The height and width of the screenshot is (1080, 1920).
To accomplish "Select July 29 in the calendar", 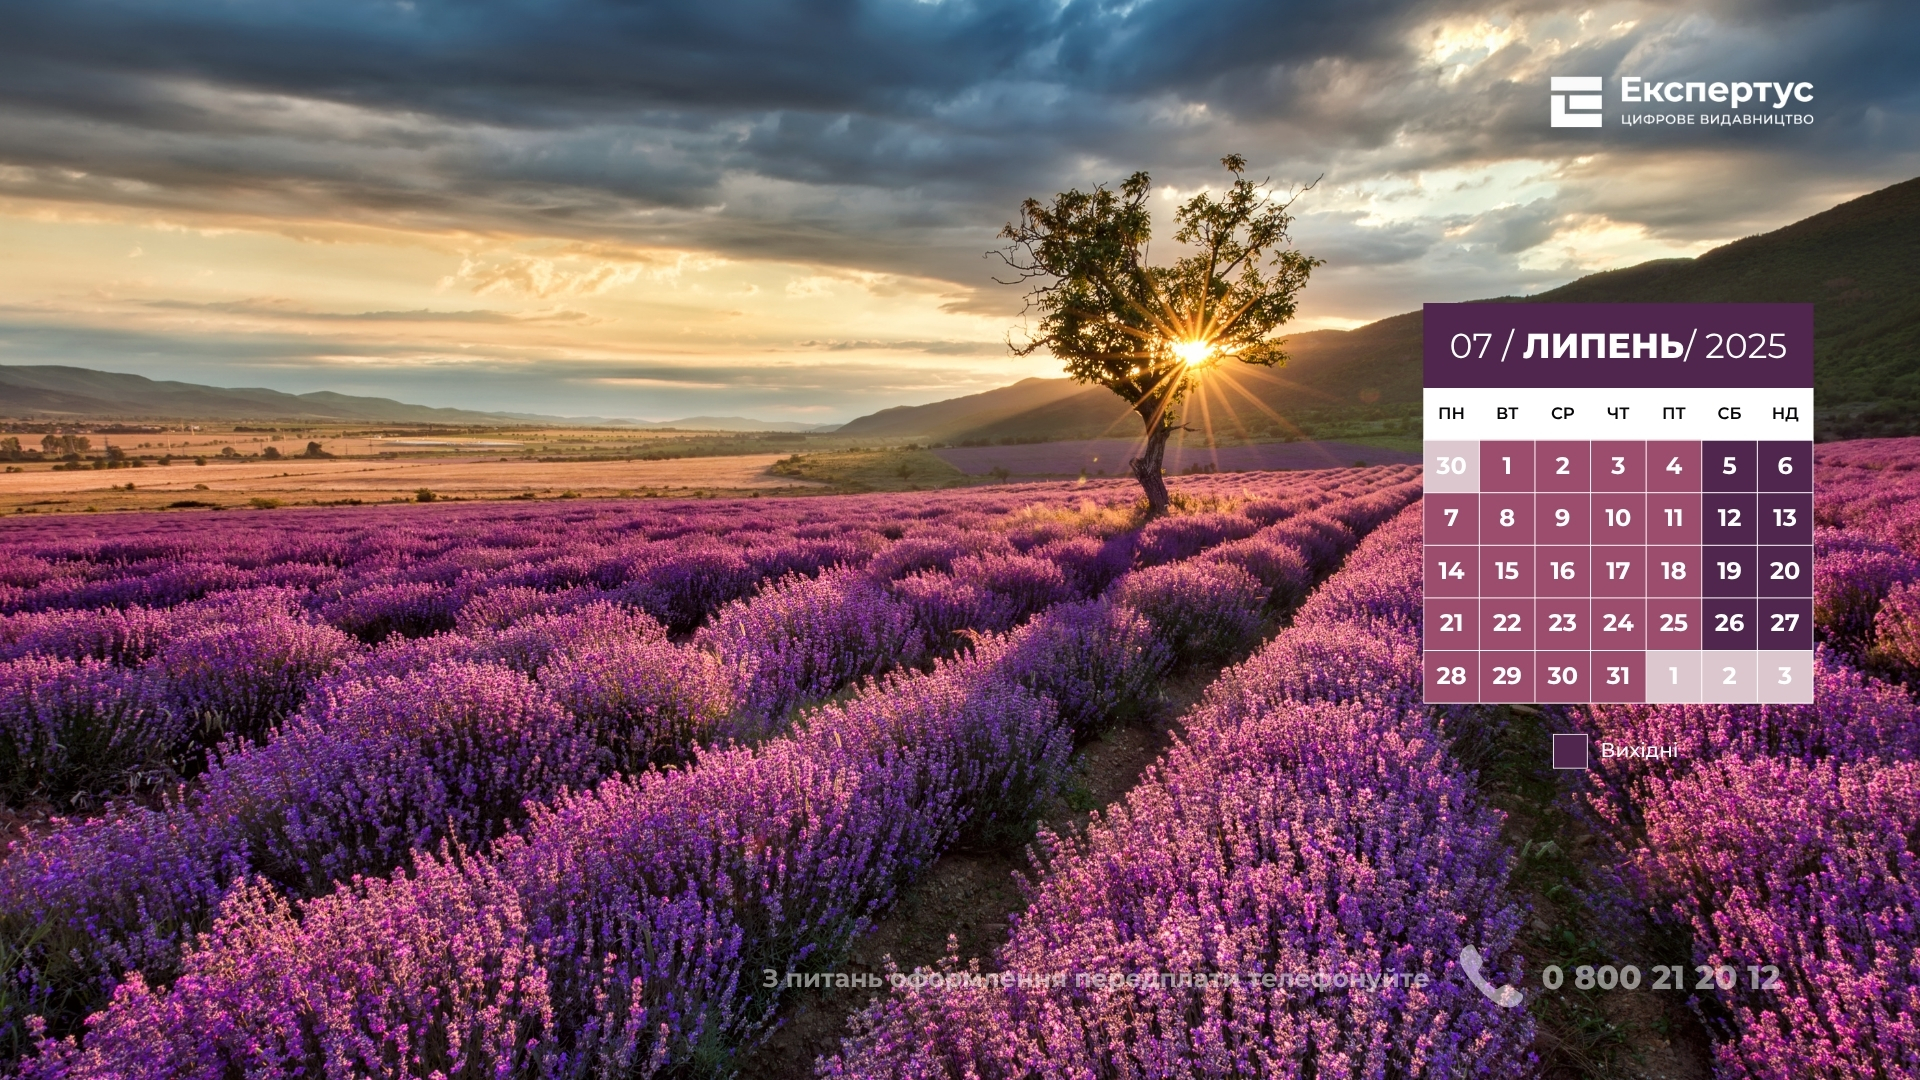I will (1507, 676).
